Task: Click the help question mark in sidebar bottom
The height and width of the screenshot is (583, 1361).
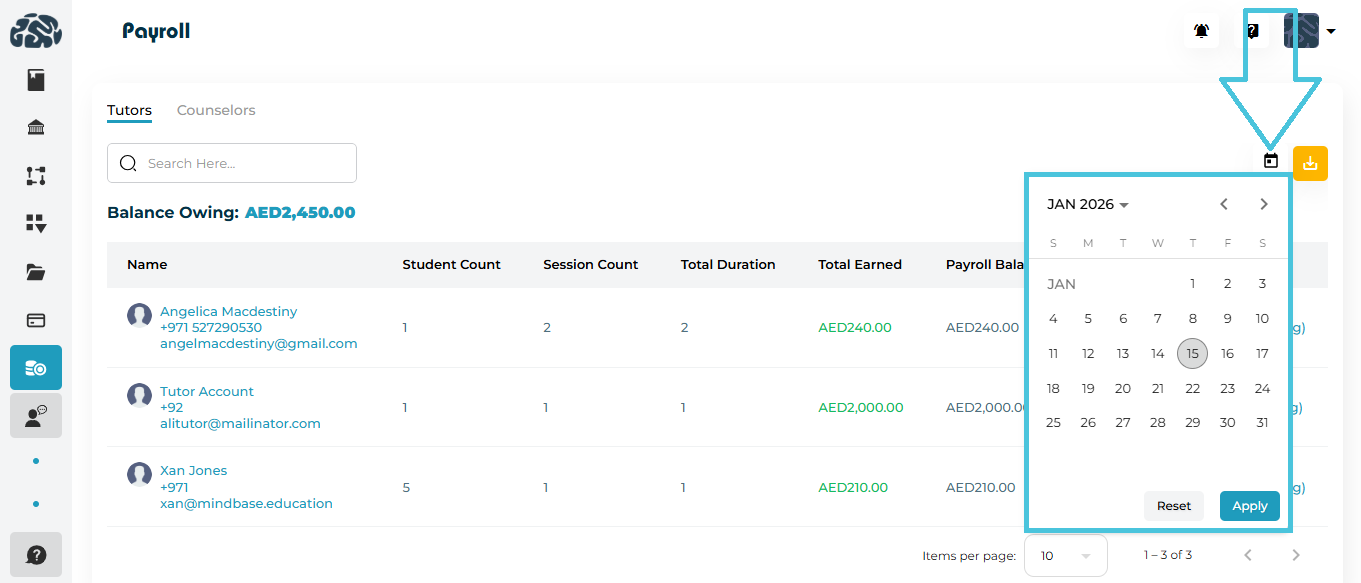Action: pos(36,554)
